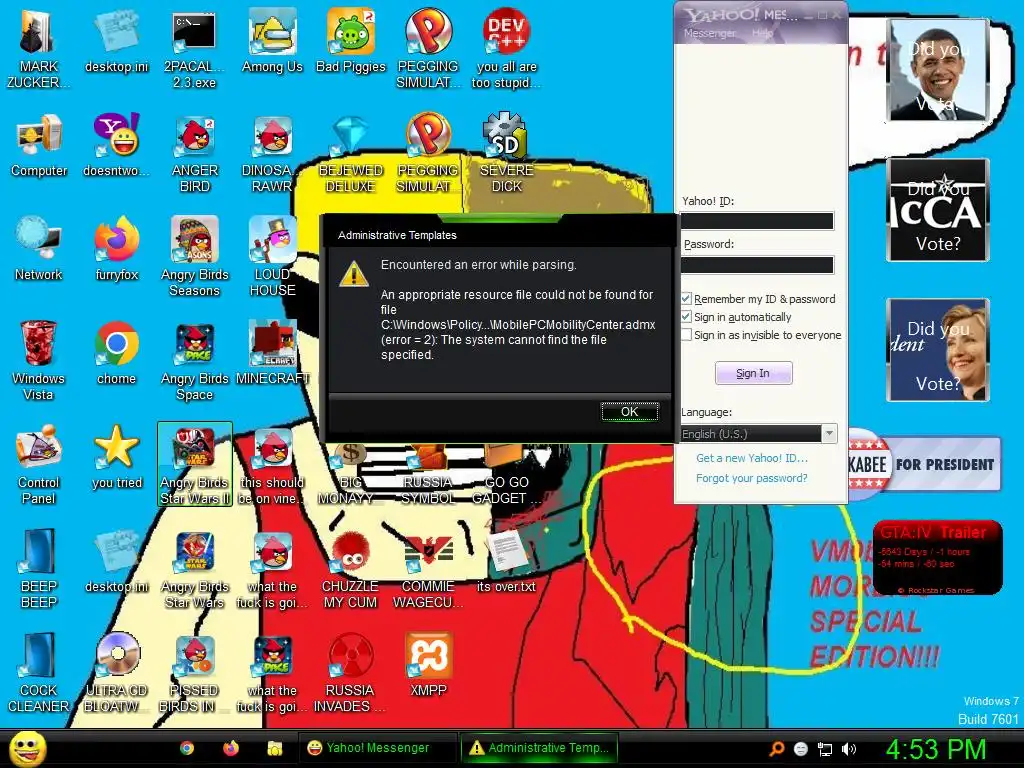This screenshot has width=1024, height=768.
Task: Launch the chome Chrome desktop icon
Action: point(116,353)
